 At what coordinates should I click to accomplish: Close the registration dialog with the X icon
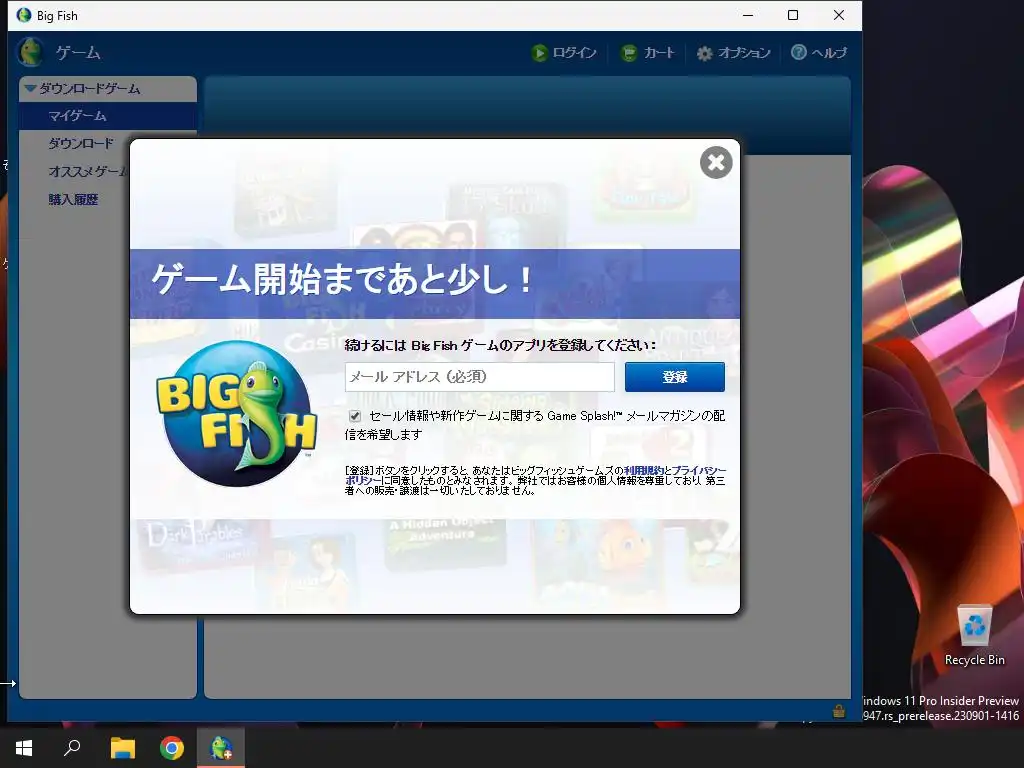716,162
